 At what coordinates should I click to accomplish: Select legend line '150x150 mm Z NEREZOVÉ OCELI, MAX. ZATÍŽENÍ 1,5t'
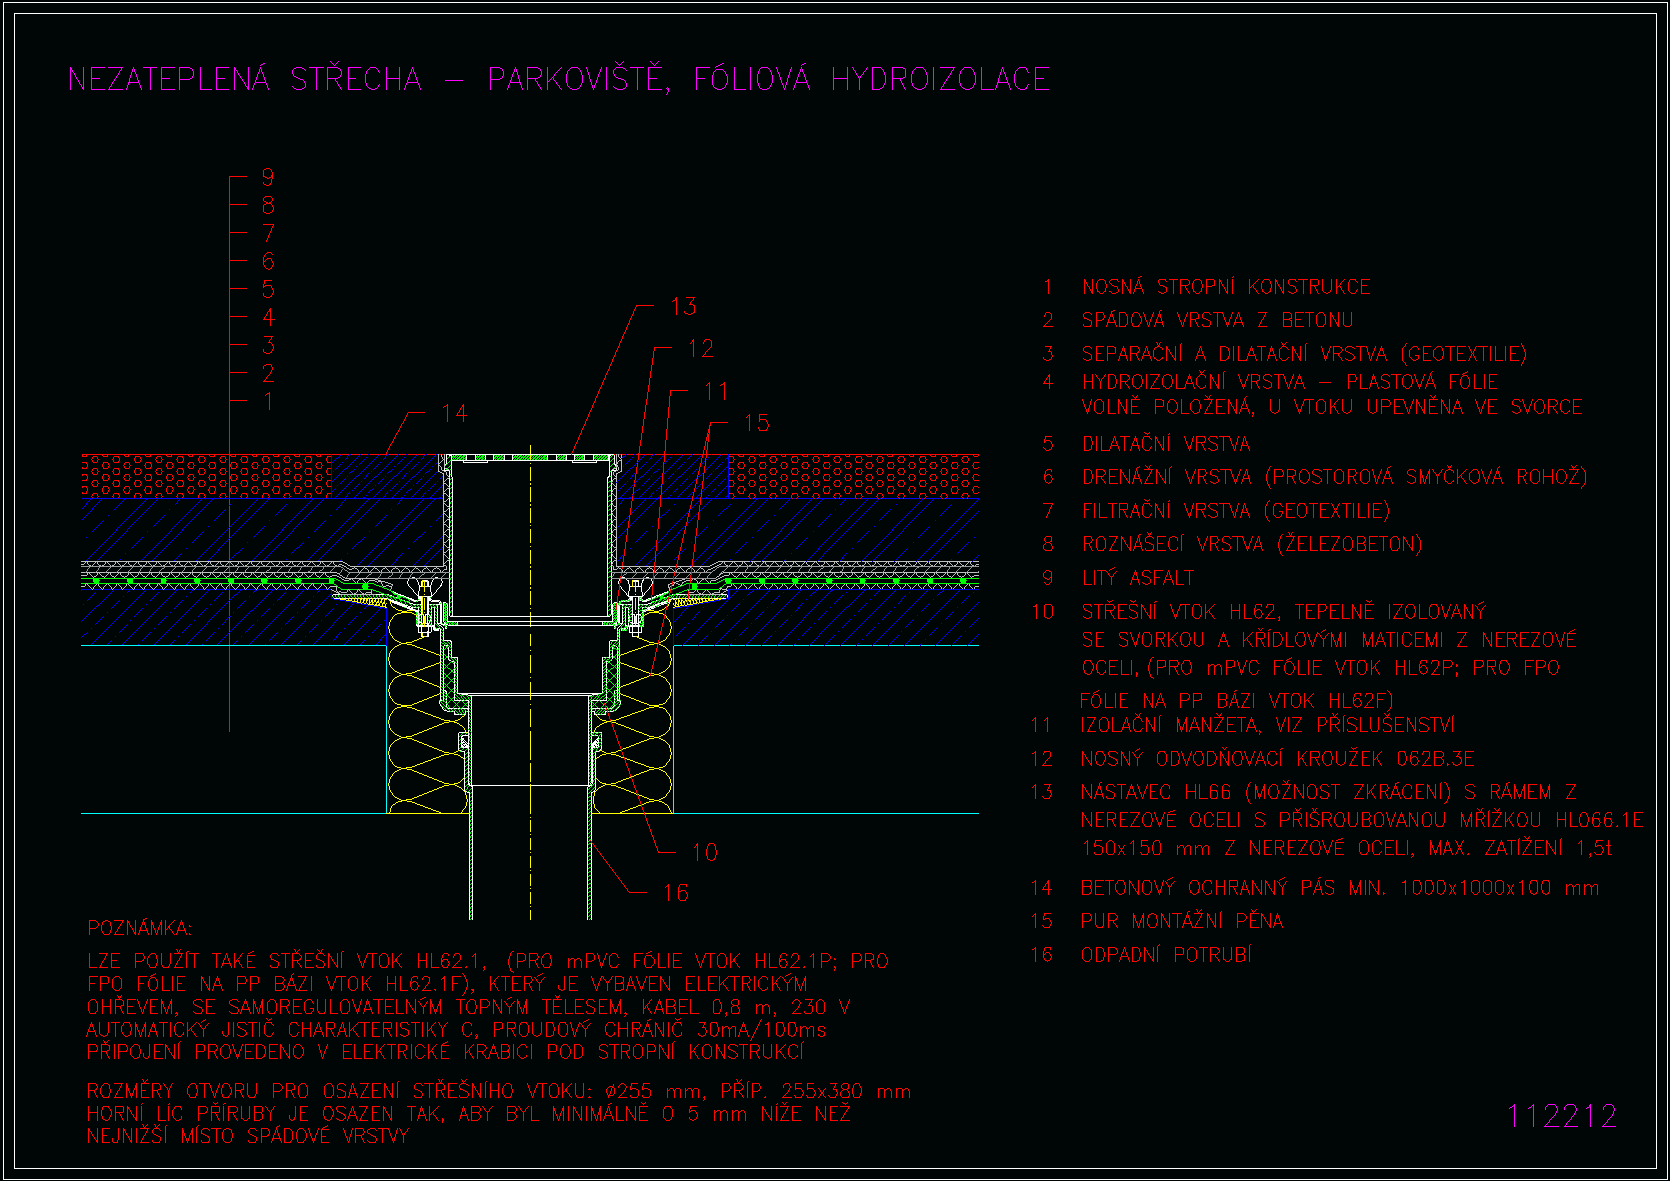[1347, 848]
